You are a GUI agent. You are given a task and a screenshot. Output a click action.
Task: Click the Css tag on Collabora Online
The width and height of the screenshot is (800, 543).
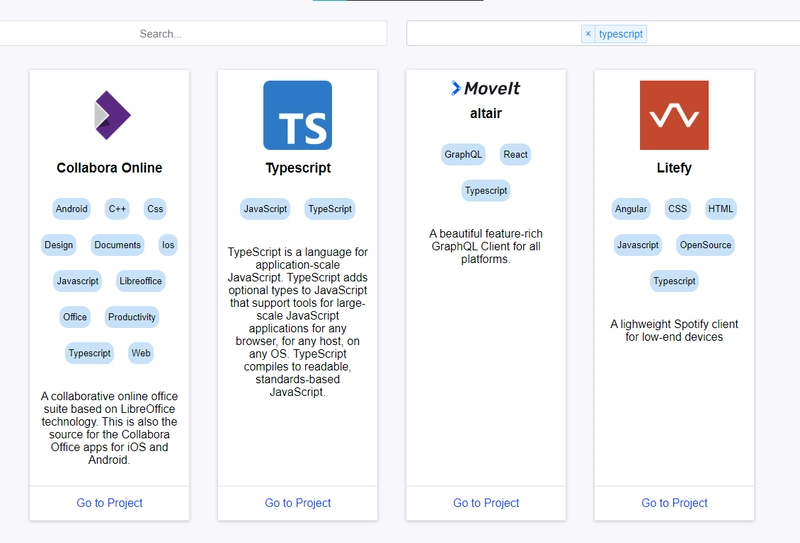pyautogui.click(x=155, y=209)
